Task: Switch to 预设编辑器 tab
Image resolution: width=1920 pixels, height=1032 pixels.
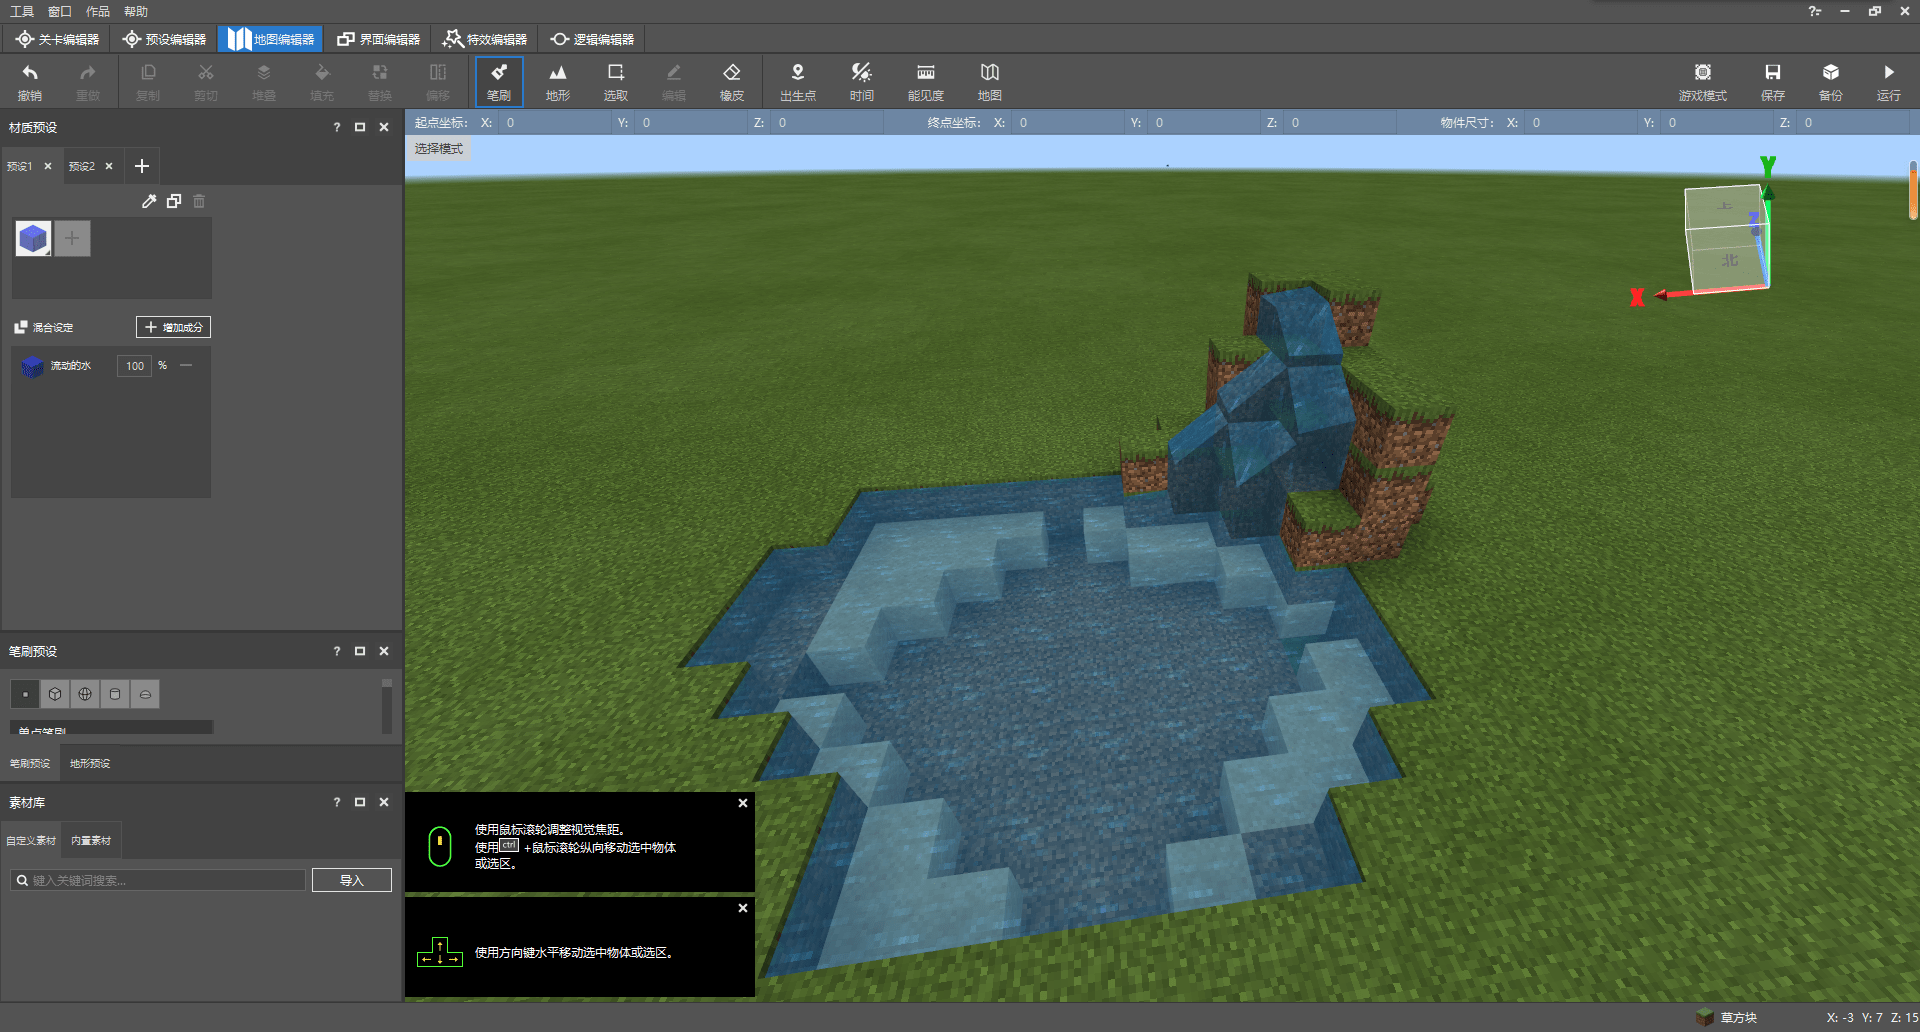Action: click(x=164, y=39)
